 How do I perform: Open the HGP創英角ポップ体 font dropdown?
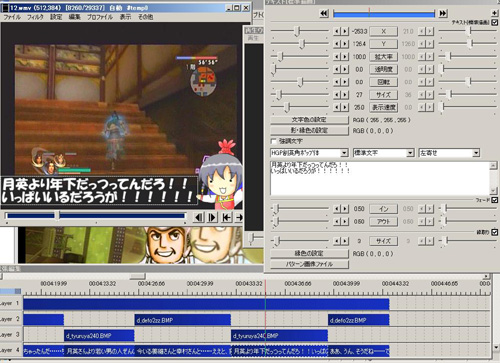pyautogui.click(x=344, y=153)
